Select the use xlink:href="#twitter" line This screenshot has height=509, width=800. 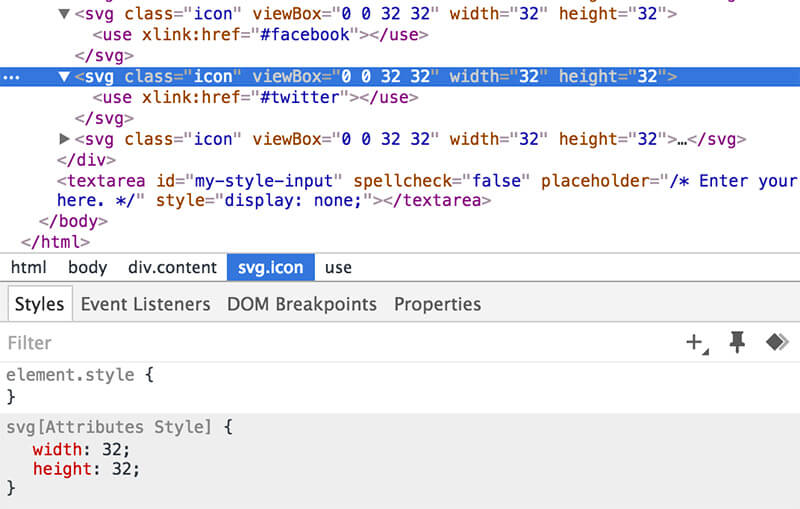(255, 97)
